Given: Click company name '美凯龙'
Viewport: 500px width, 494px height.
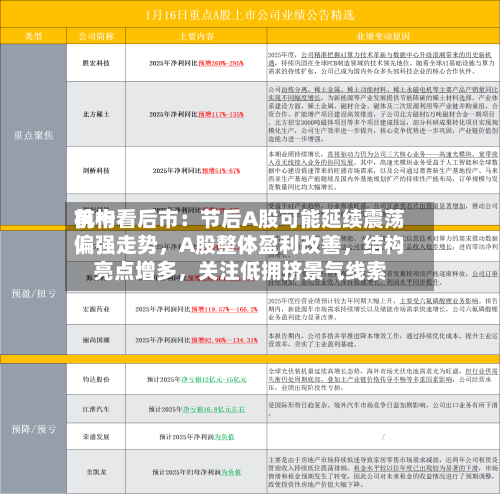Looking at the screenshot, I should point(96,472).
